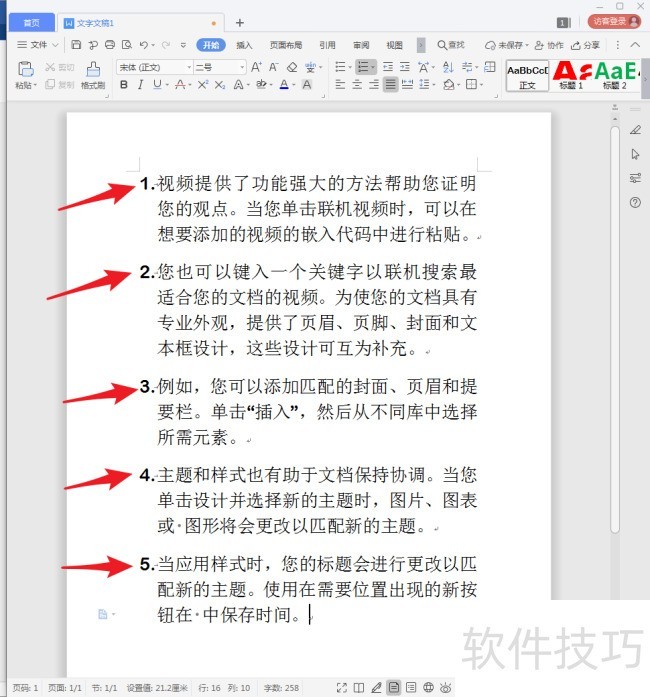Toggle Bold formatting
The height and width of the screenshot is (697, 650).
124,85
